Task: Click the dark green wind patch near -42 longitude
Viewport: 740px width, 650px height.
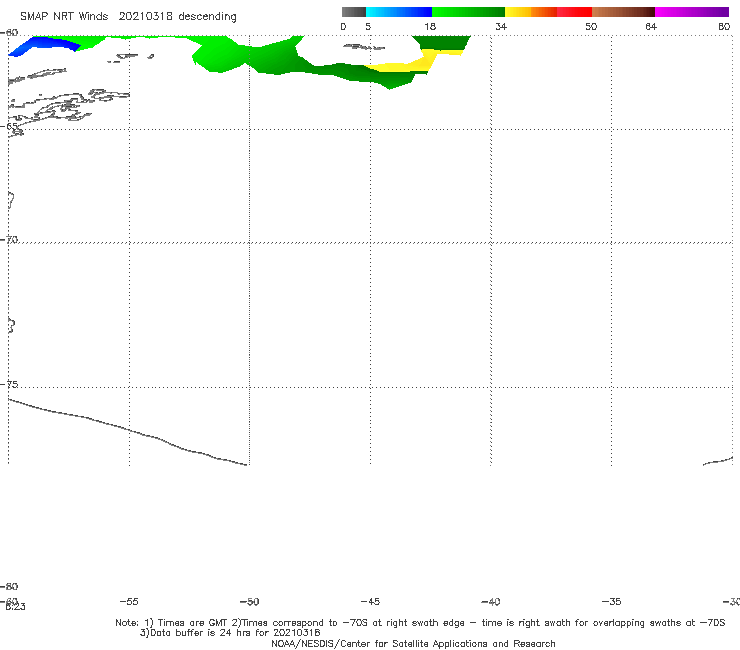Action: coord(443,42)
